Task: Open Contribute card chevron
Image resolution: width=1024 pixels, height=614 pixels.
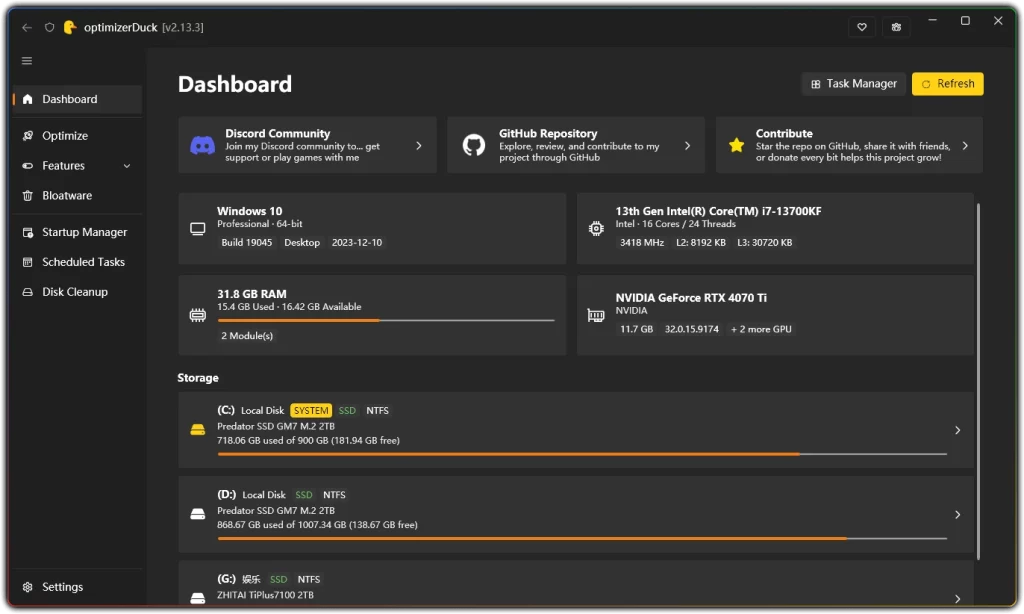Action: [x=965, y=146]
